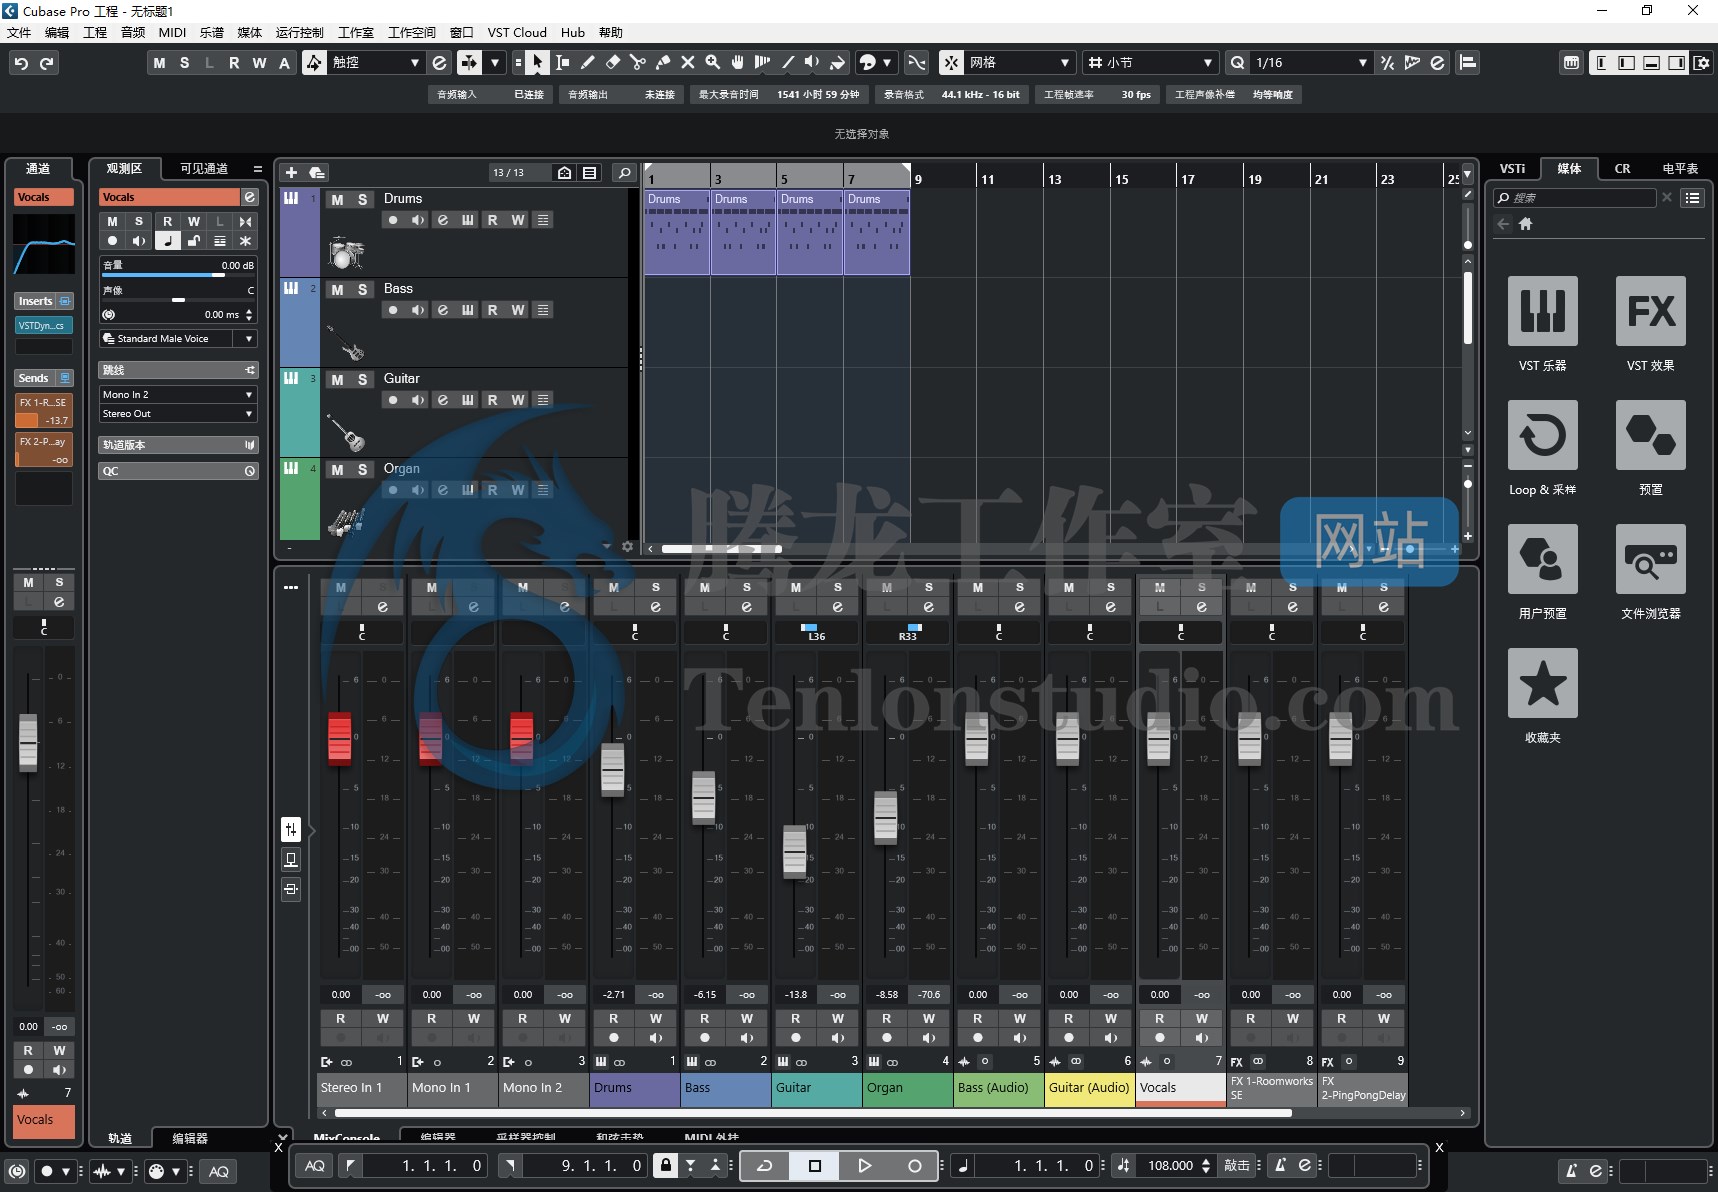The width and height of the screenshot is (1718, 1192).
Task: Open Loop & 采样 media browser
Action: [1542, 435]
